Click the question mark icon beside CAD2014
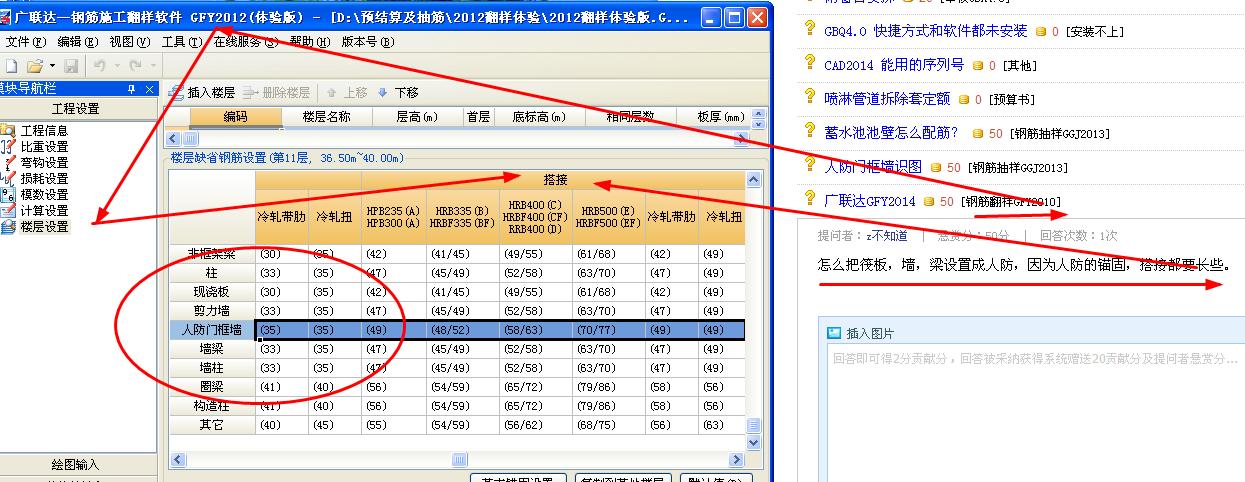Screen dimensions: 1245x482 click(811, 64)
